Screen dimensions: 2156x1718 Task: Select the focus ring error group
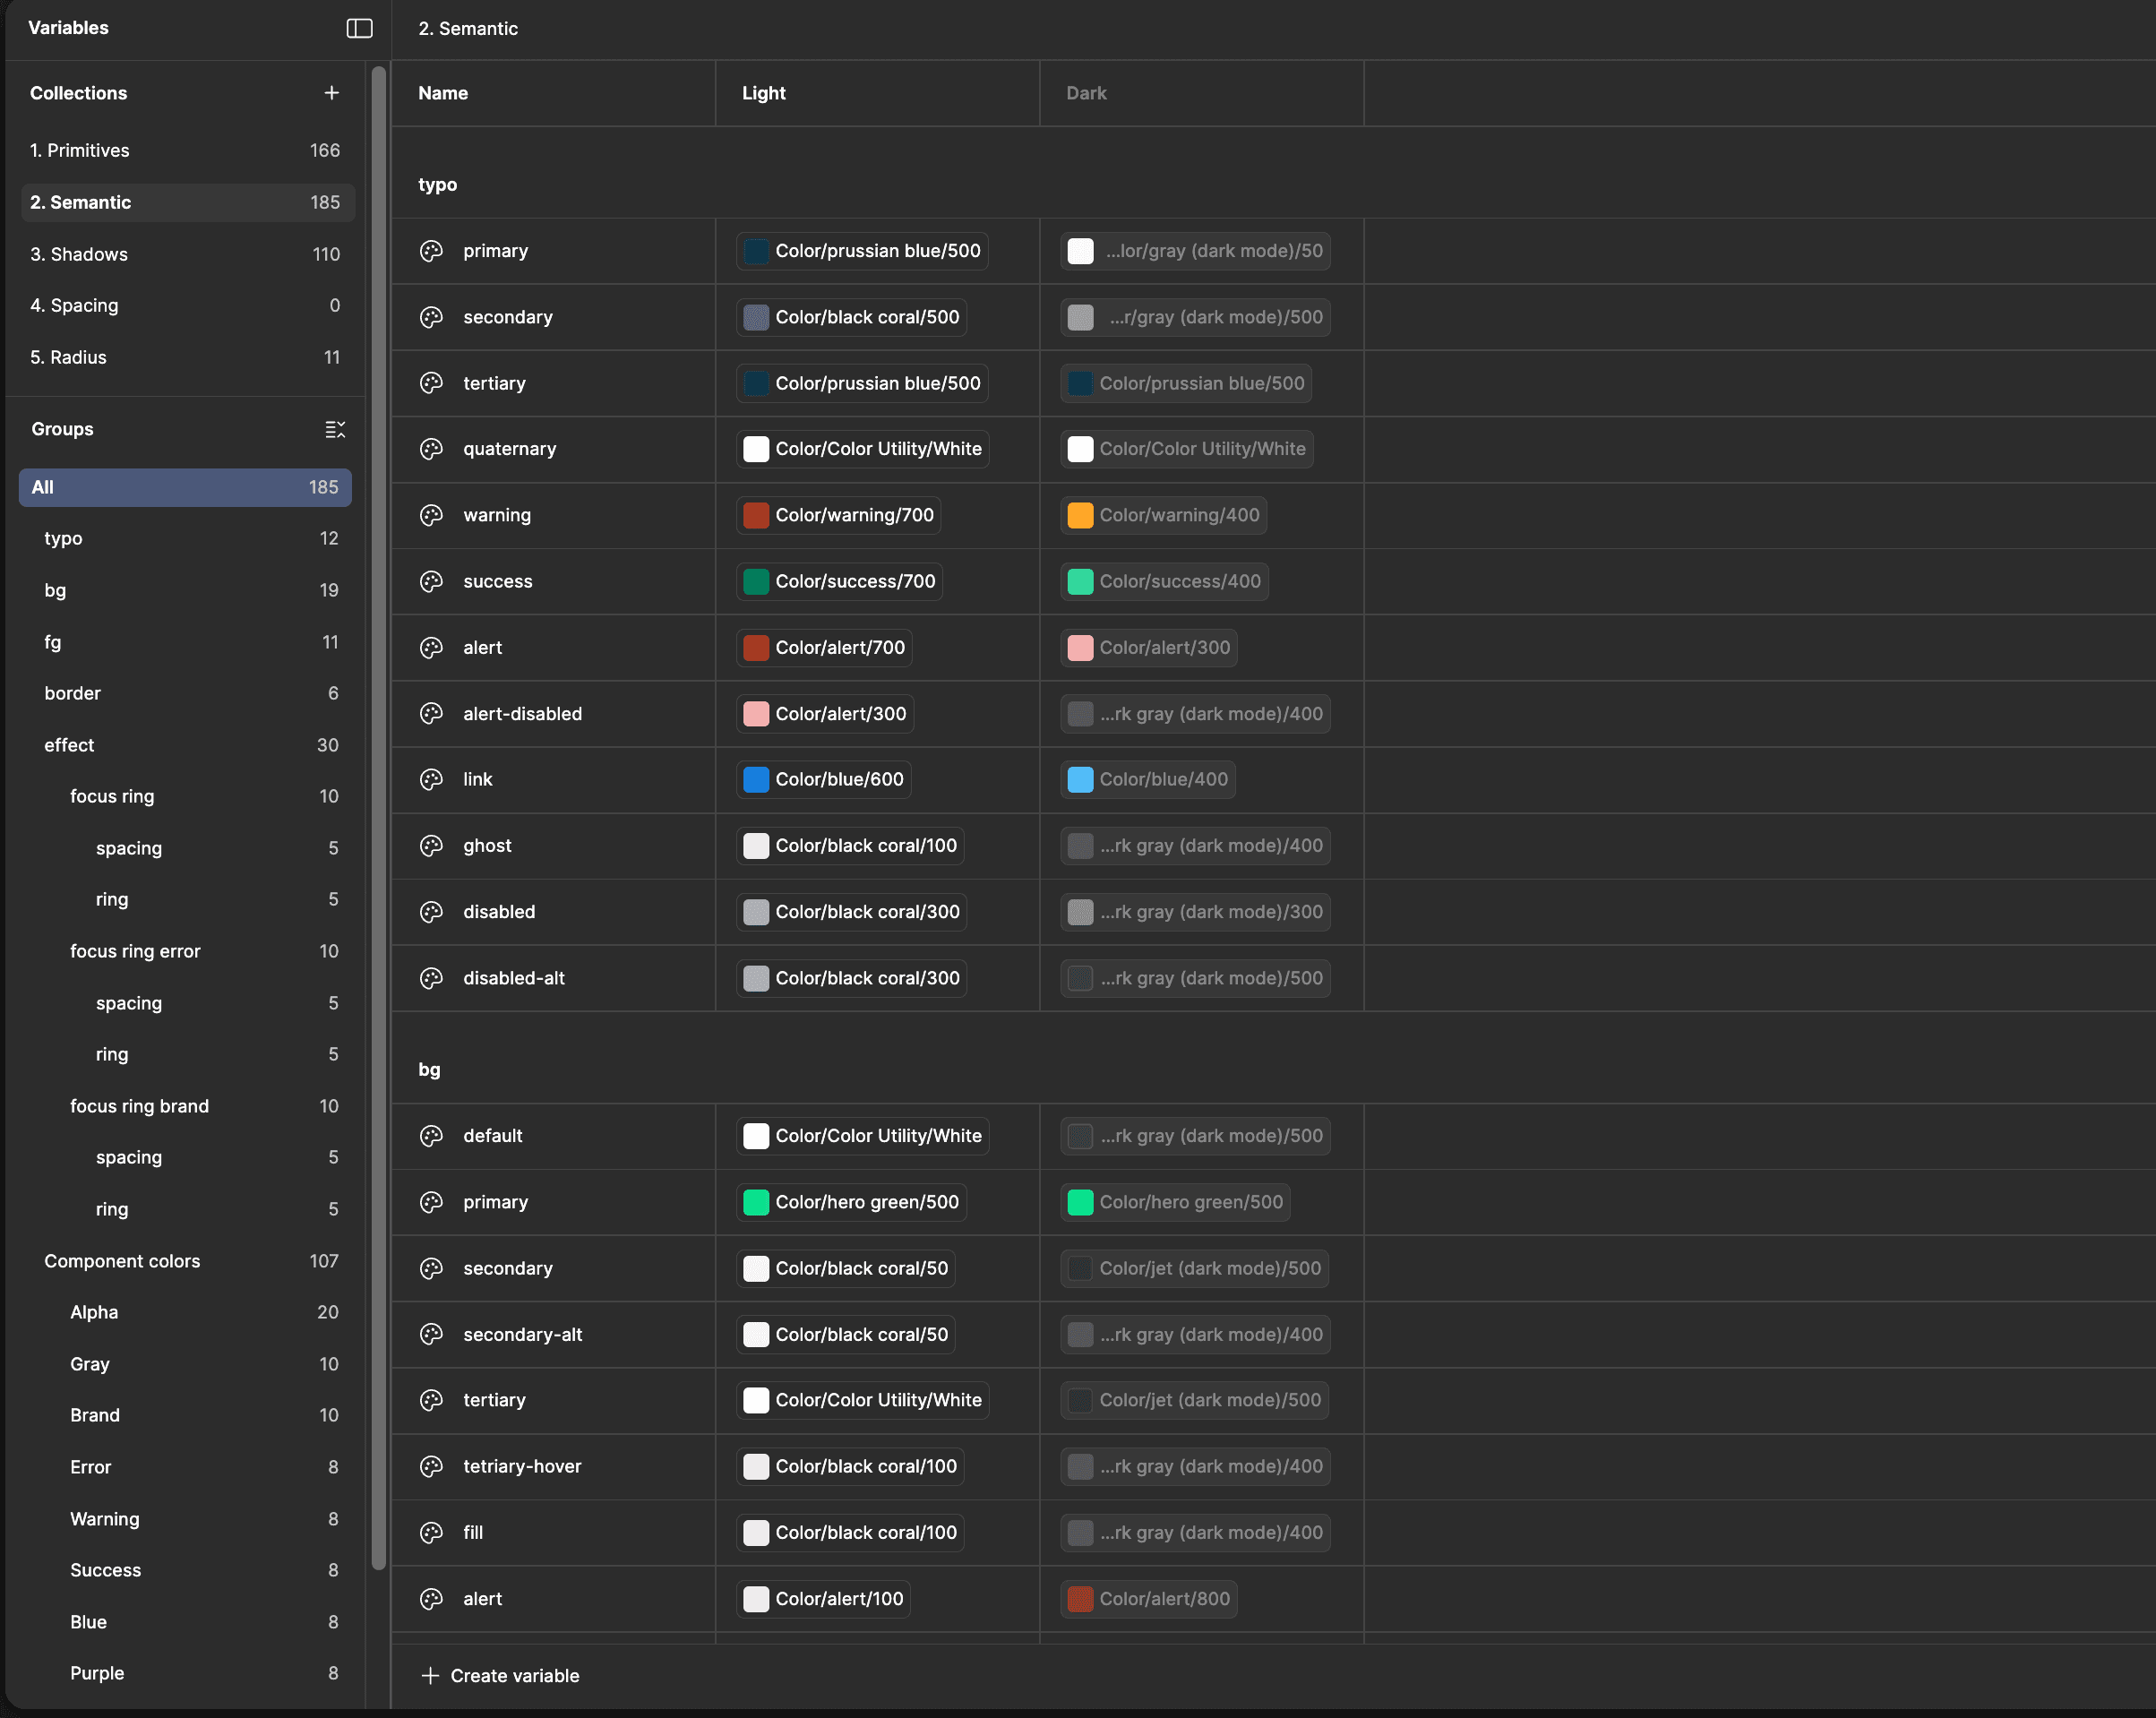(x=135, y=951)
